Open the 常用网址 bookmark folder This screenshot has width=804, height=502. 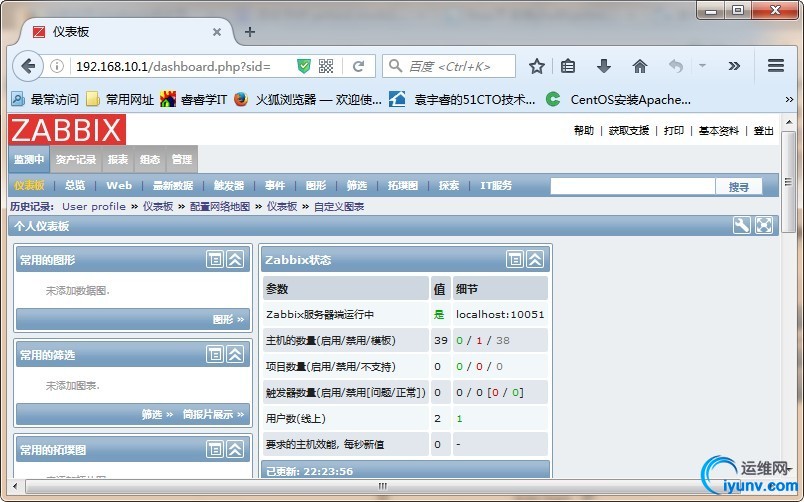pos(120,99)
